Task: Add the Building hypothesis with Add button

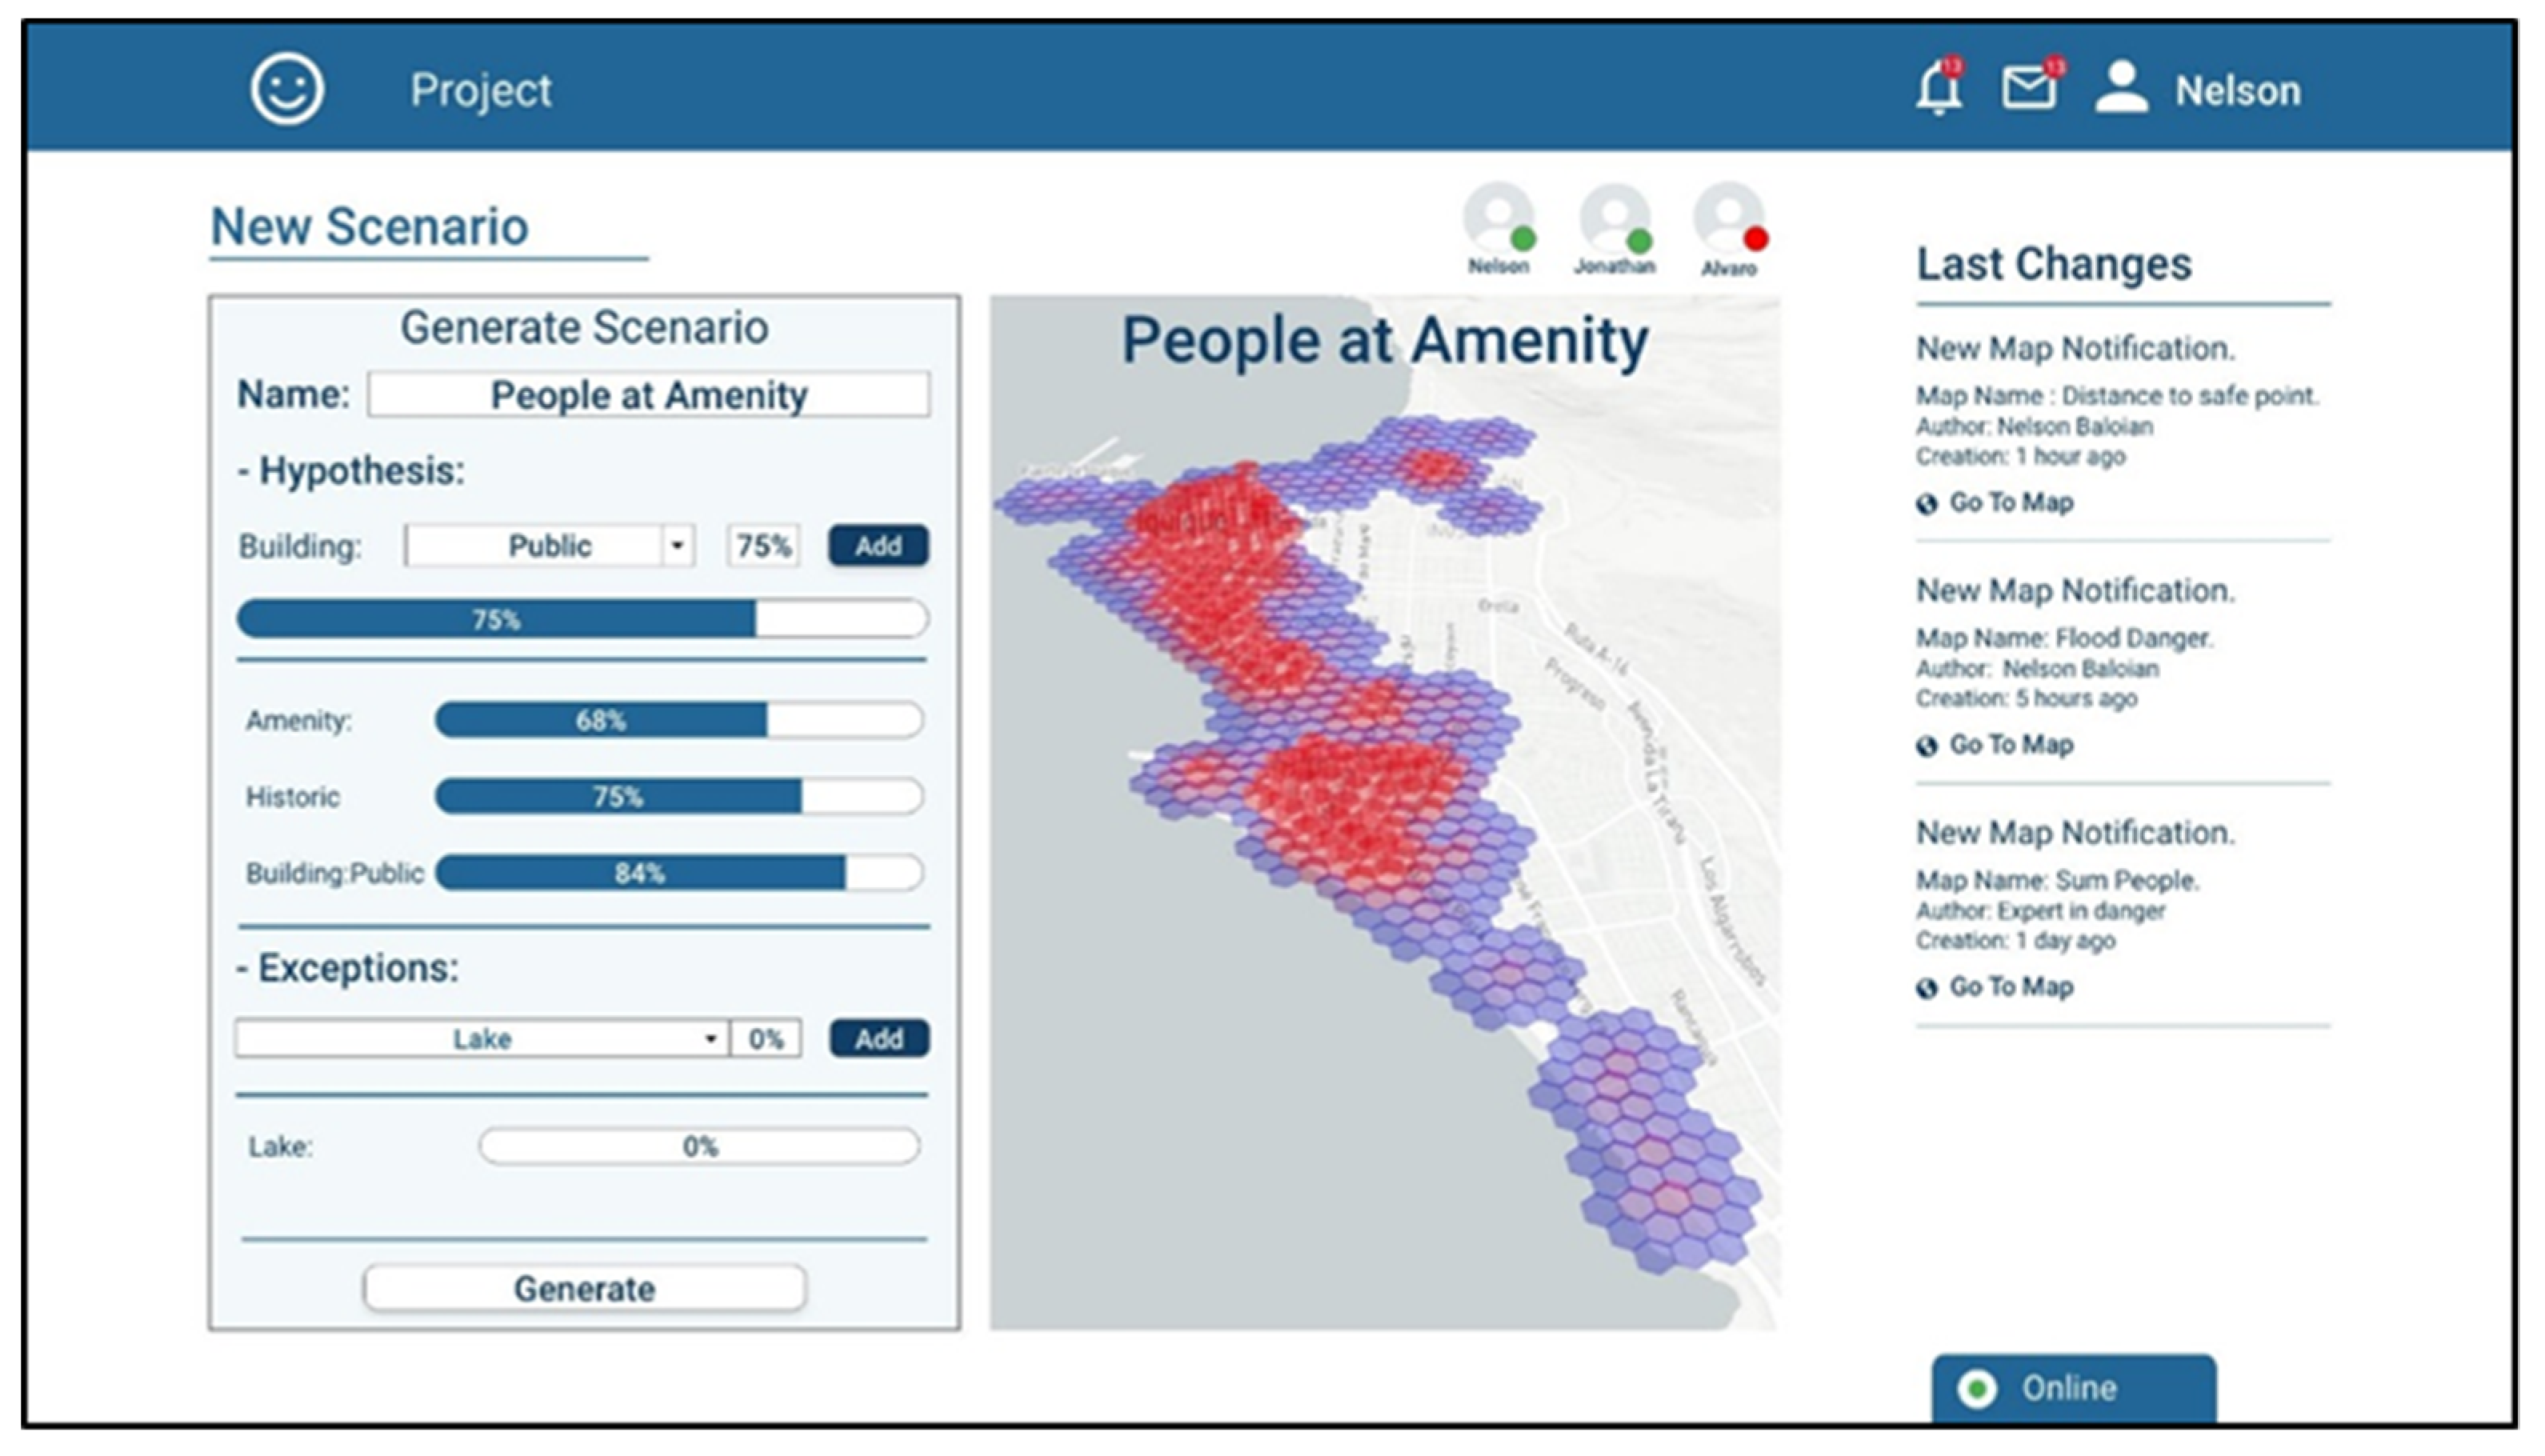Action: tap(877, 546)
